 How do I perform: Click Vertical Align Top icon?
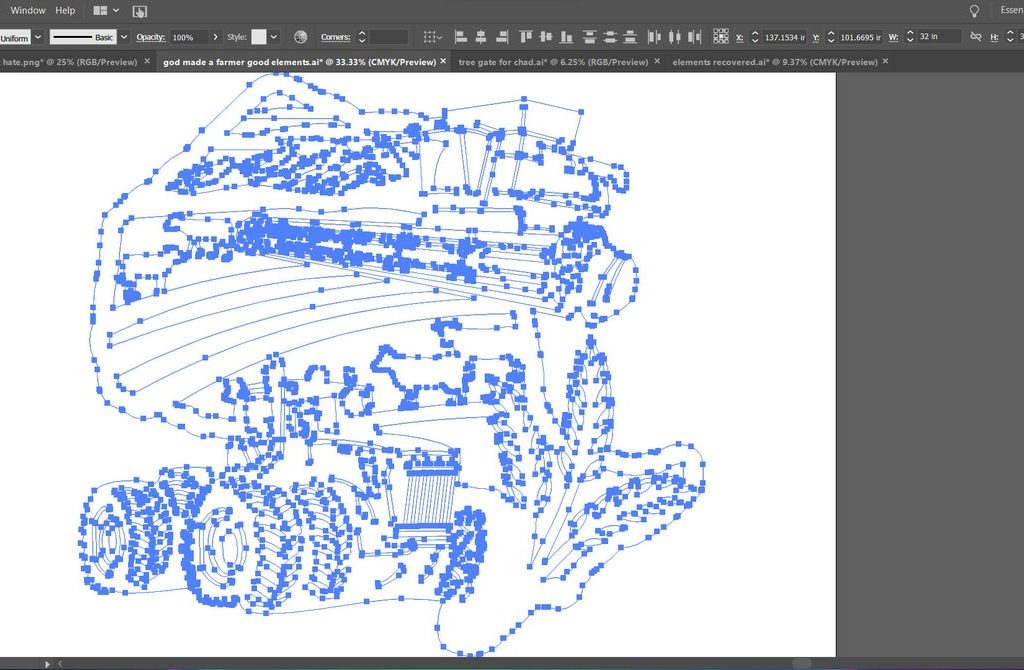click(x=526, y=37)
